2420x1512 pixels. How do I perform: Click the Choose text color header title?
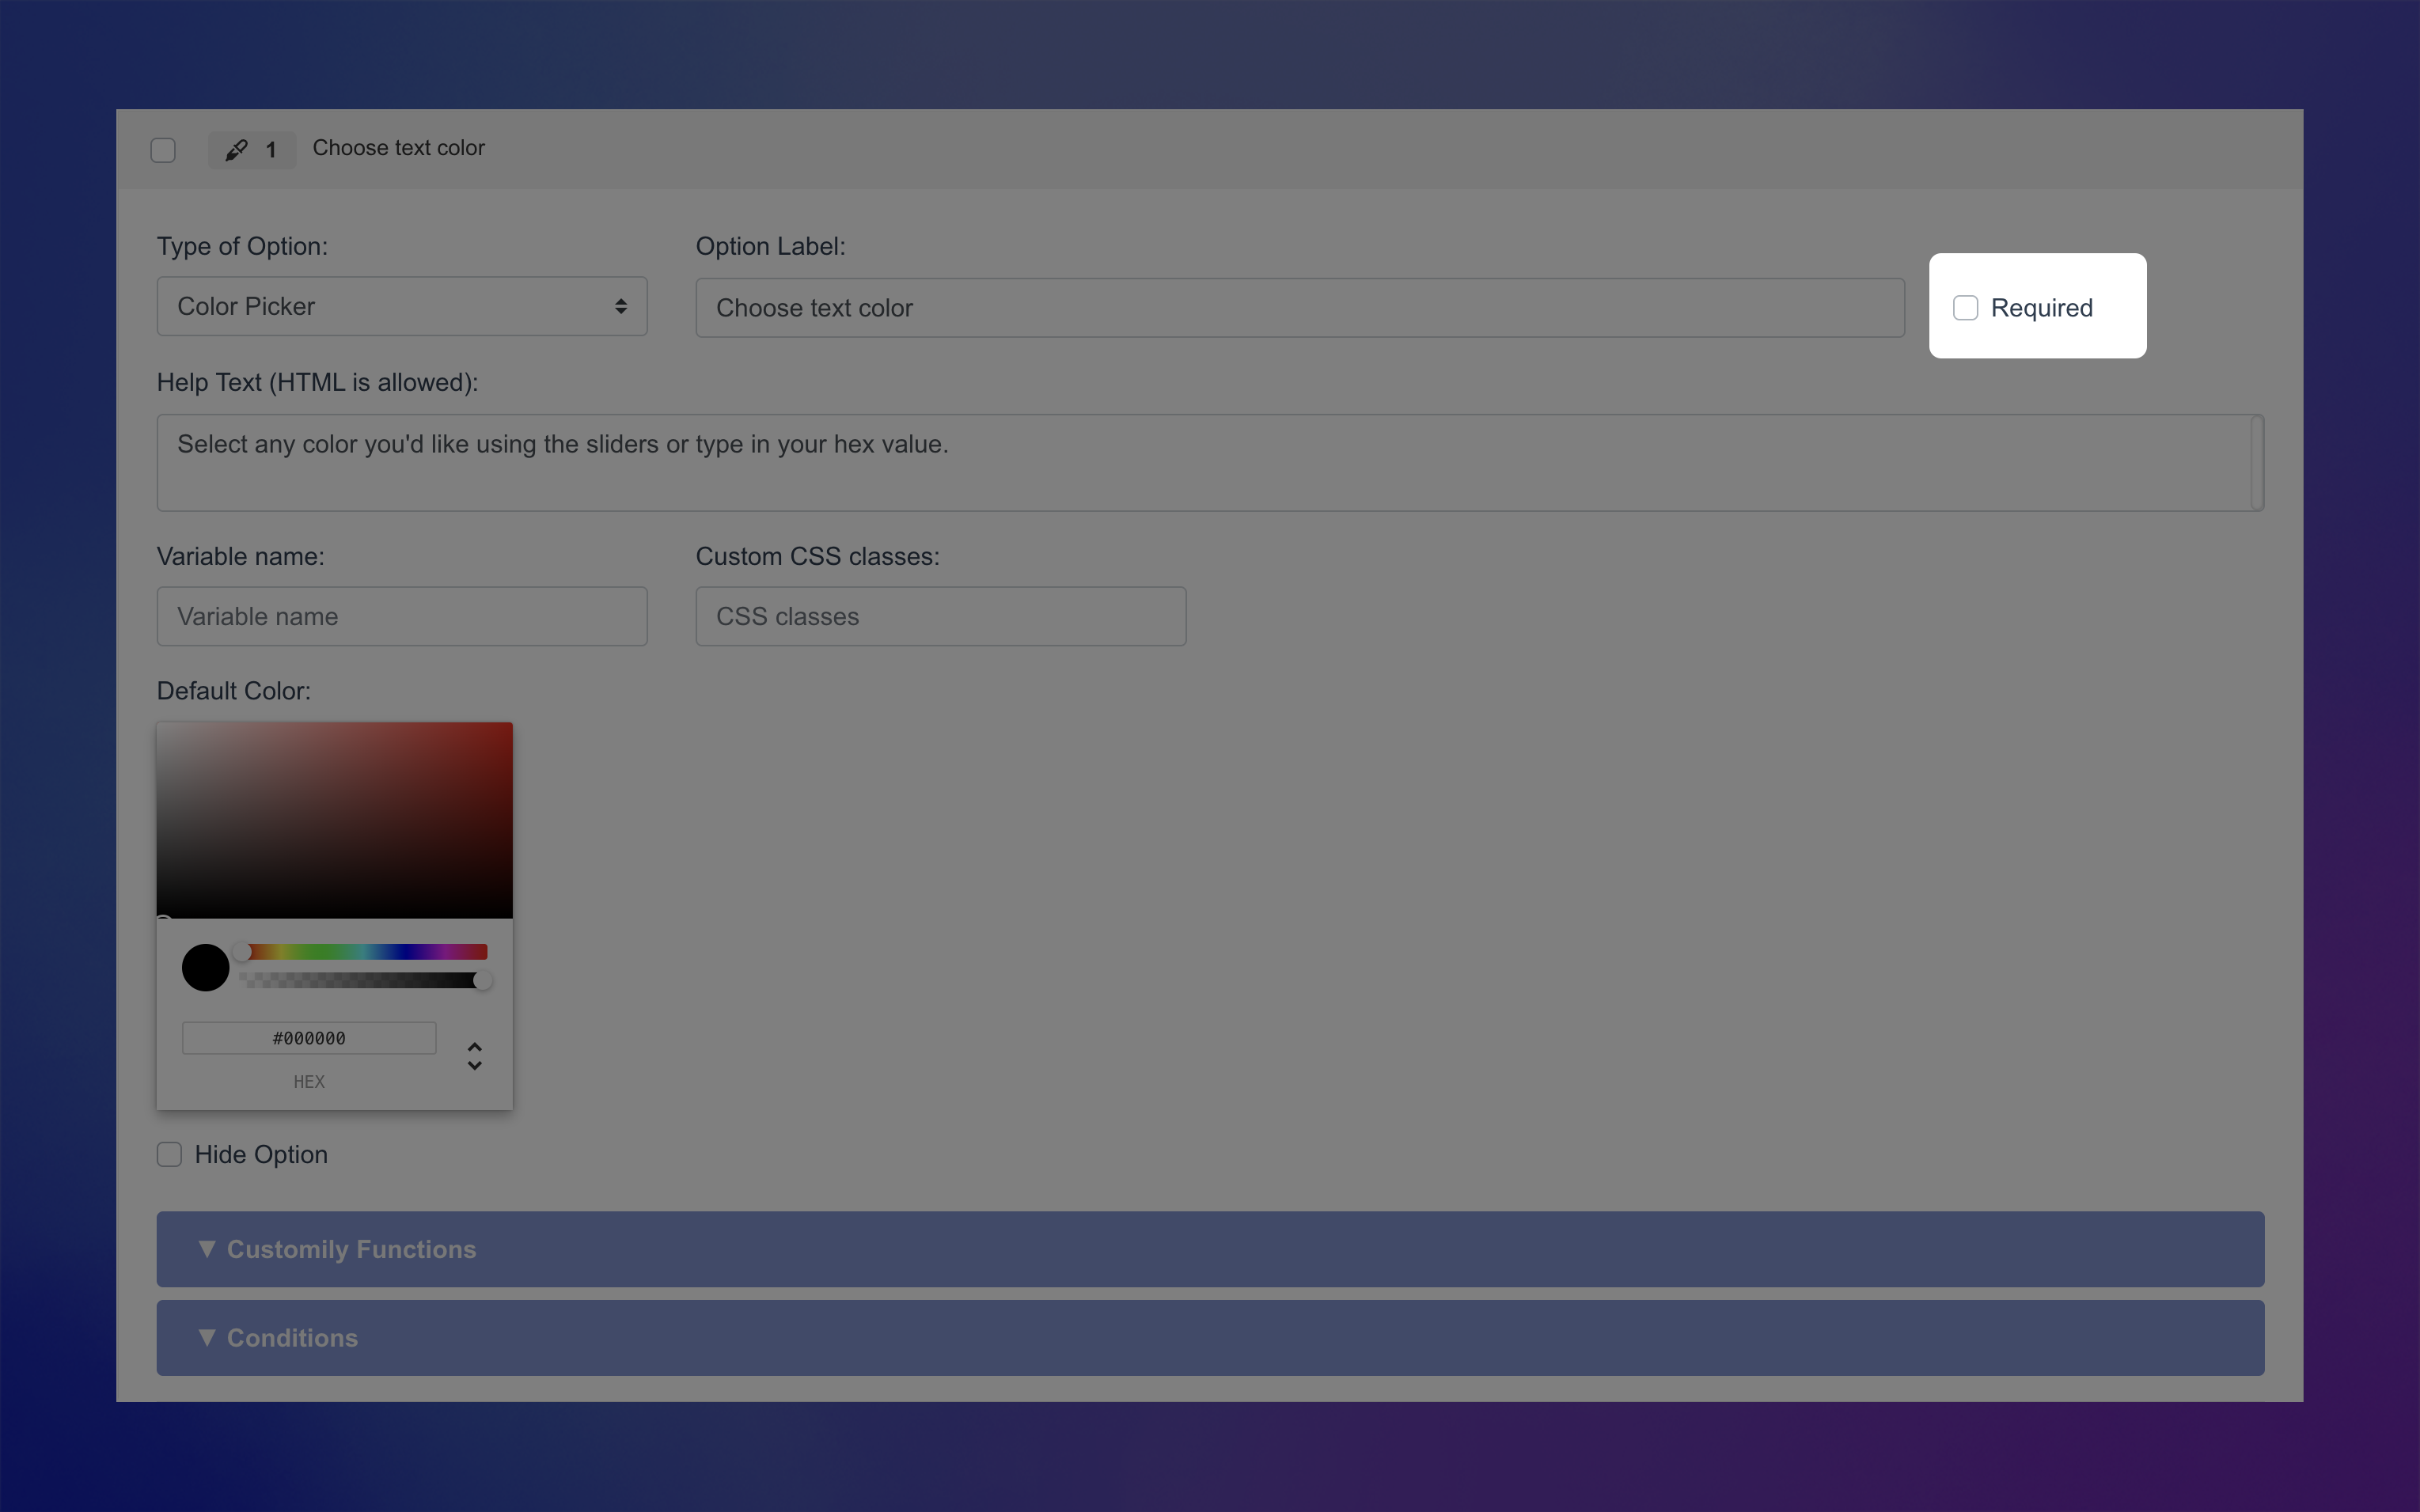[x=398, y=148]
